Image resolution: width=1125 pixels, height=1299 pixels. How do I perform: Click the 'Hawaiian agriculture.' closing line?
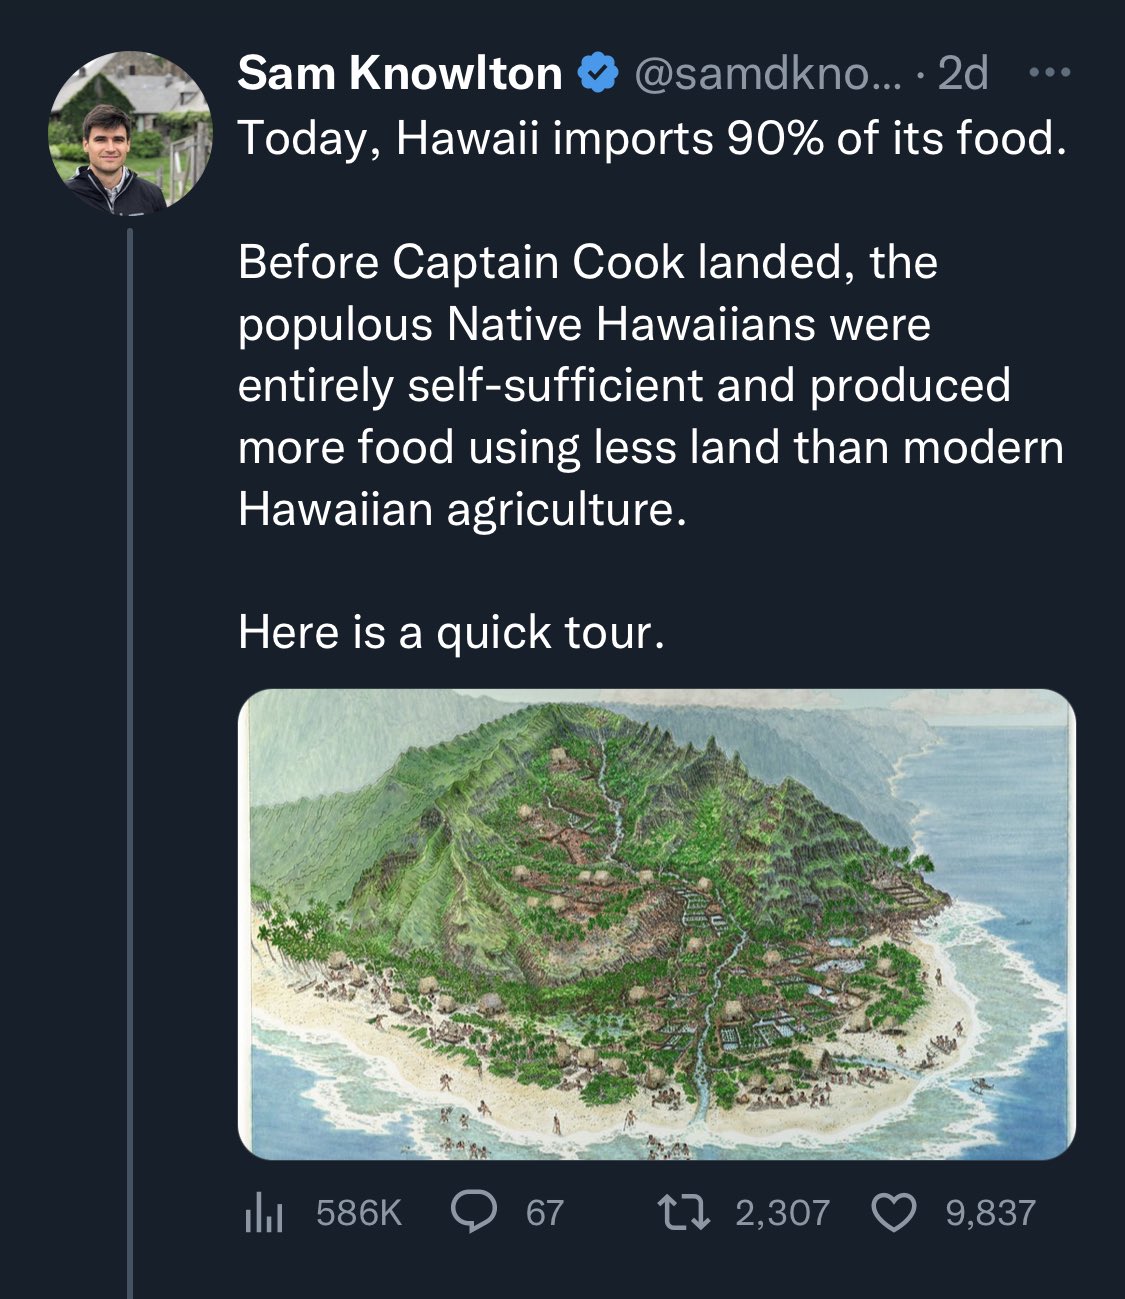[x=463, y=510]
